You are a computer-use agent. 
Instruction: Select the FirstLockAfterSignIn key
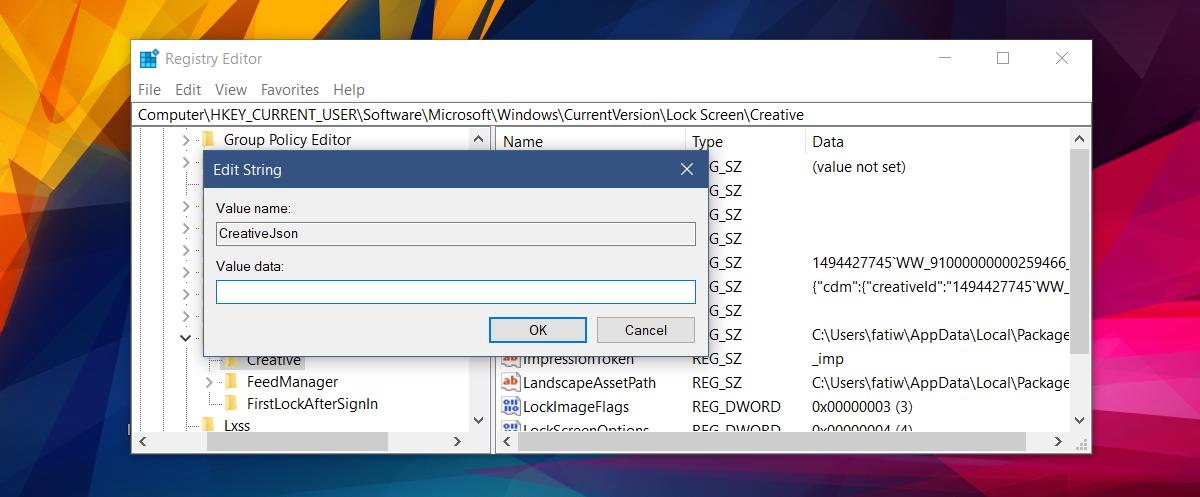[x=312, y=404]
